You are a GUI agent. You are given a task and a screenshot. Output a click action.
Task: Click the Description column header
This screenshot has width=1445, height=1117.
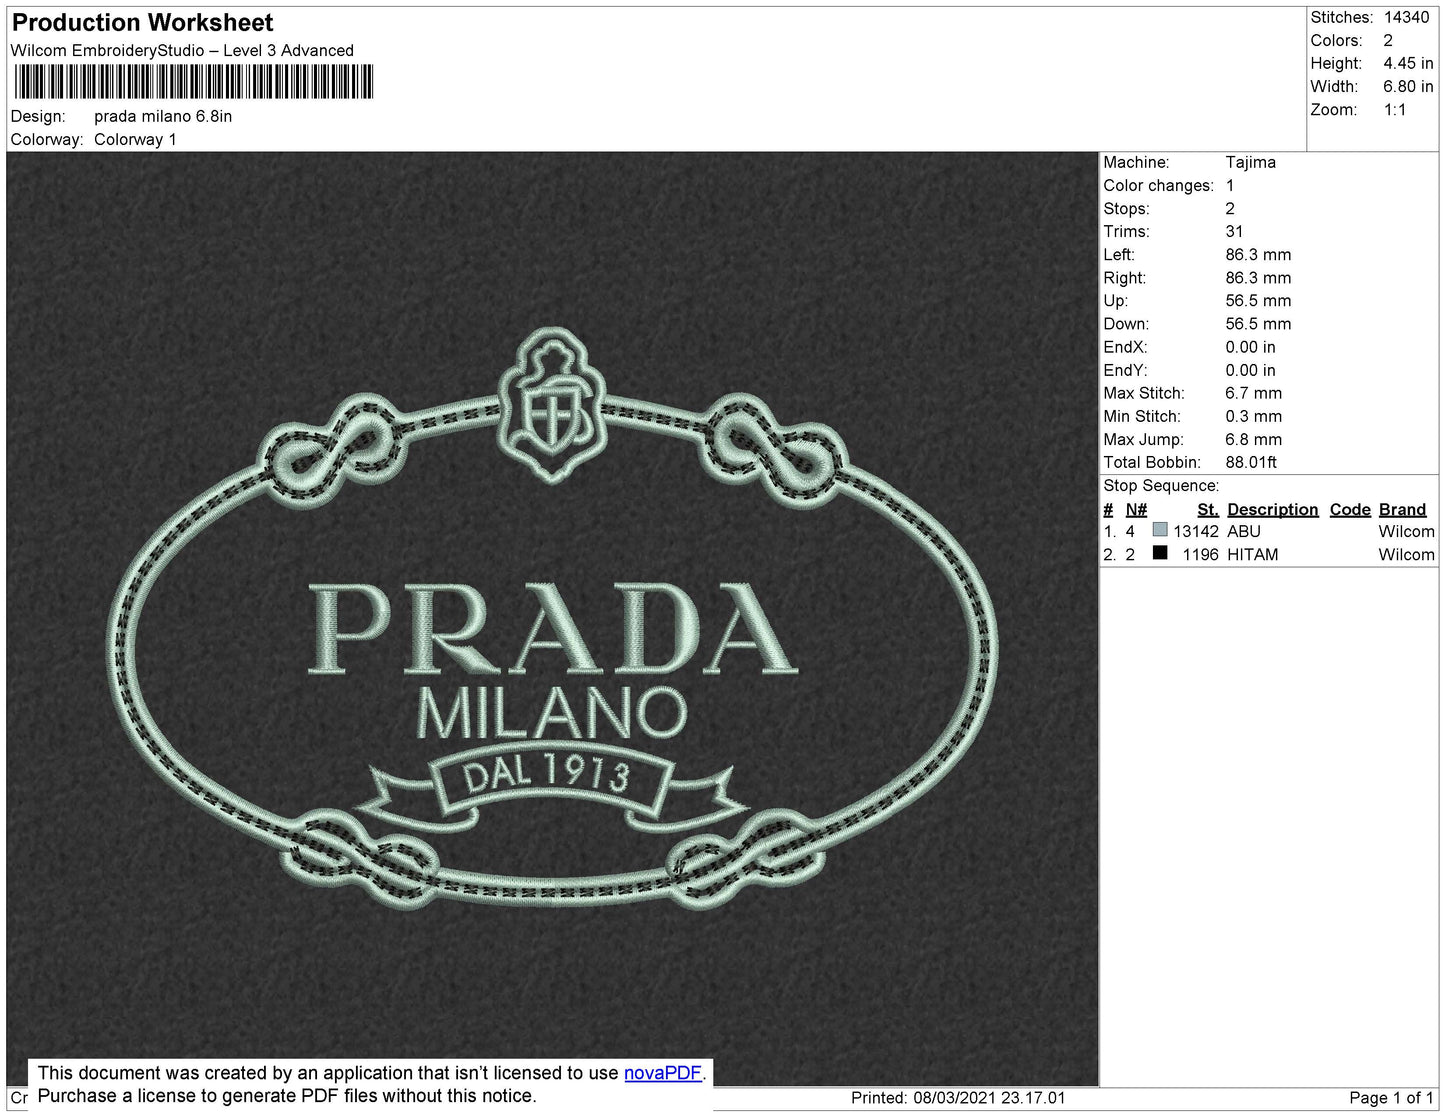(x=1271, y=509)
